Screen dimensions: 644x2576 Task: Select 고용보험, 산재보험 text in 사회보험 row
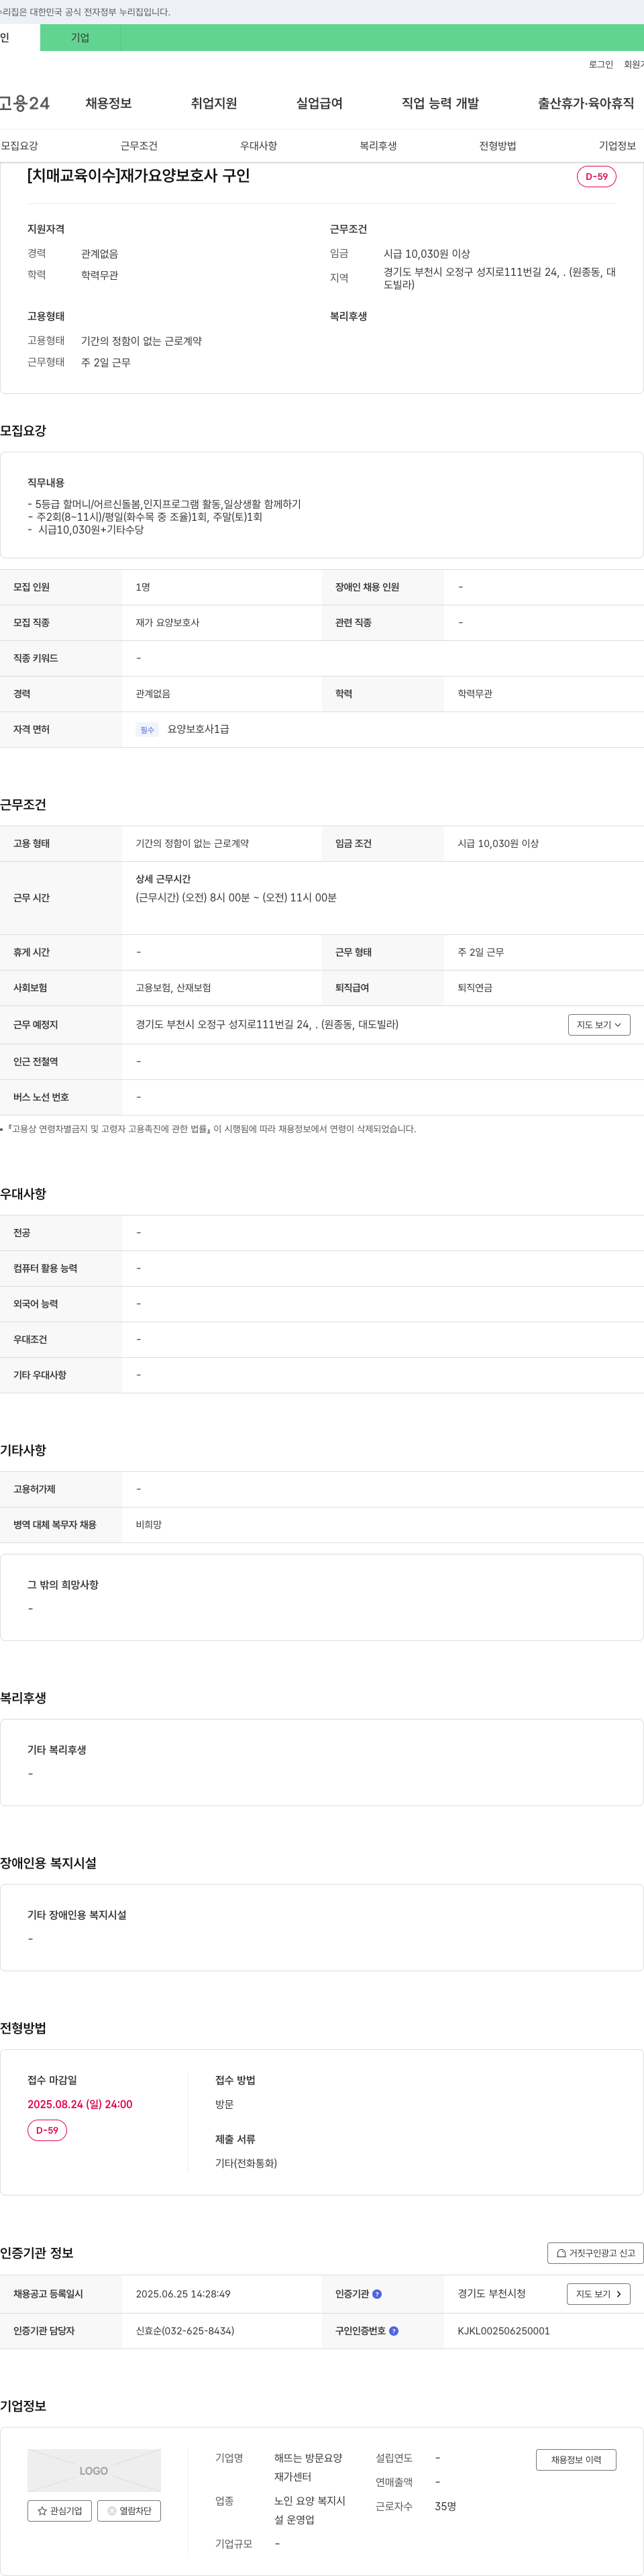(x=173, y=988)
